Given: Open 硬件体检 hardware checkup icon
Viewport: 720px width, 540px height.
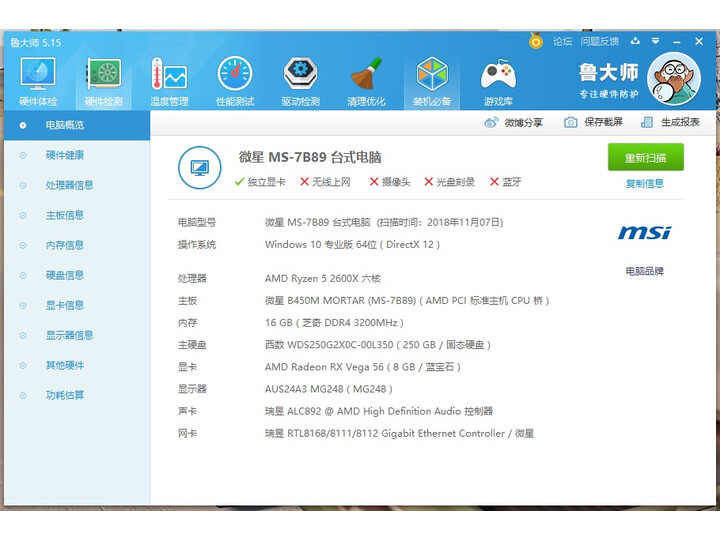Looking at the screenshot, I should [38, 73].
